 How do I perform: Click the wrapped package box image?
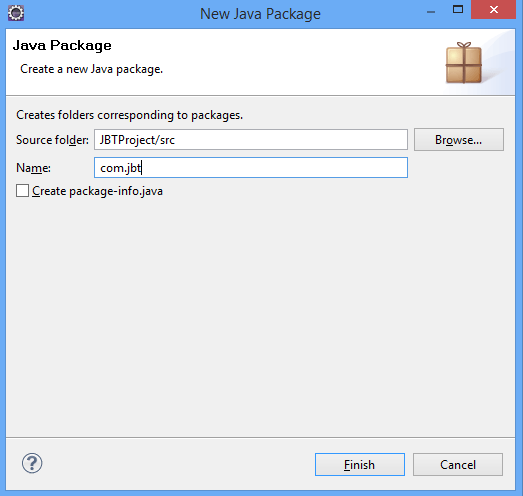tap(464, 62)
